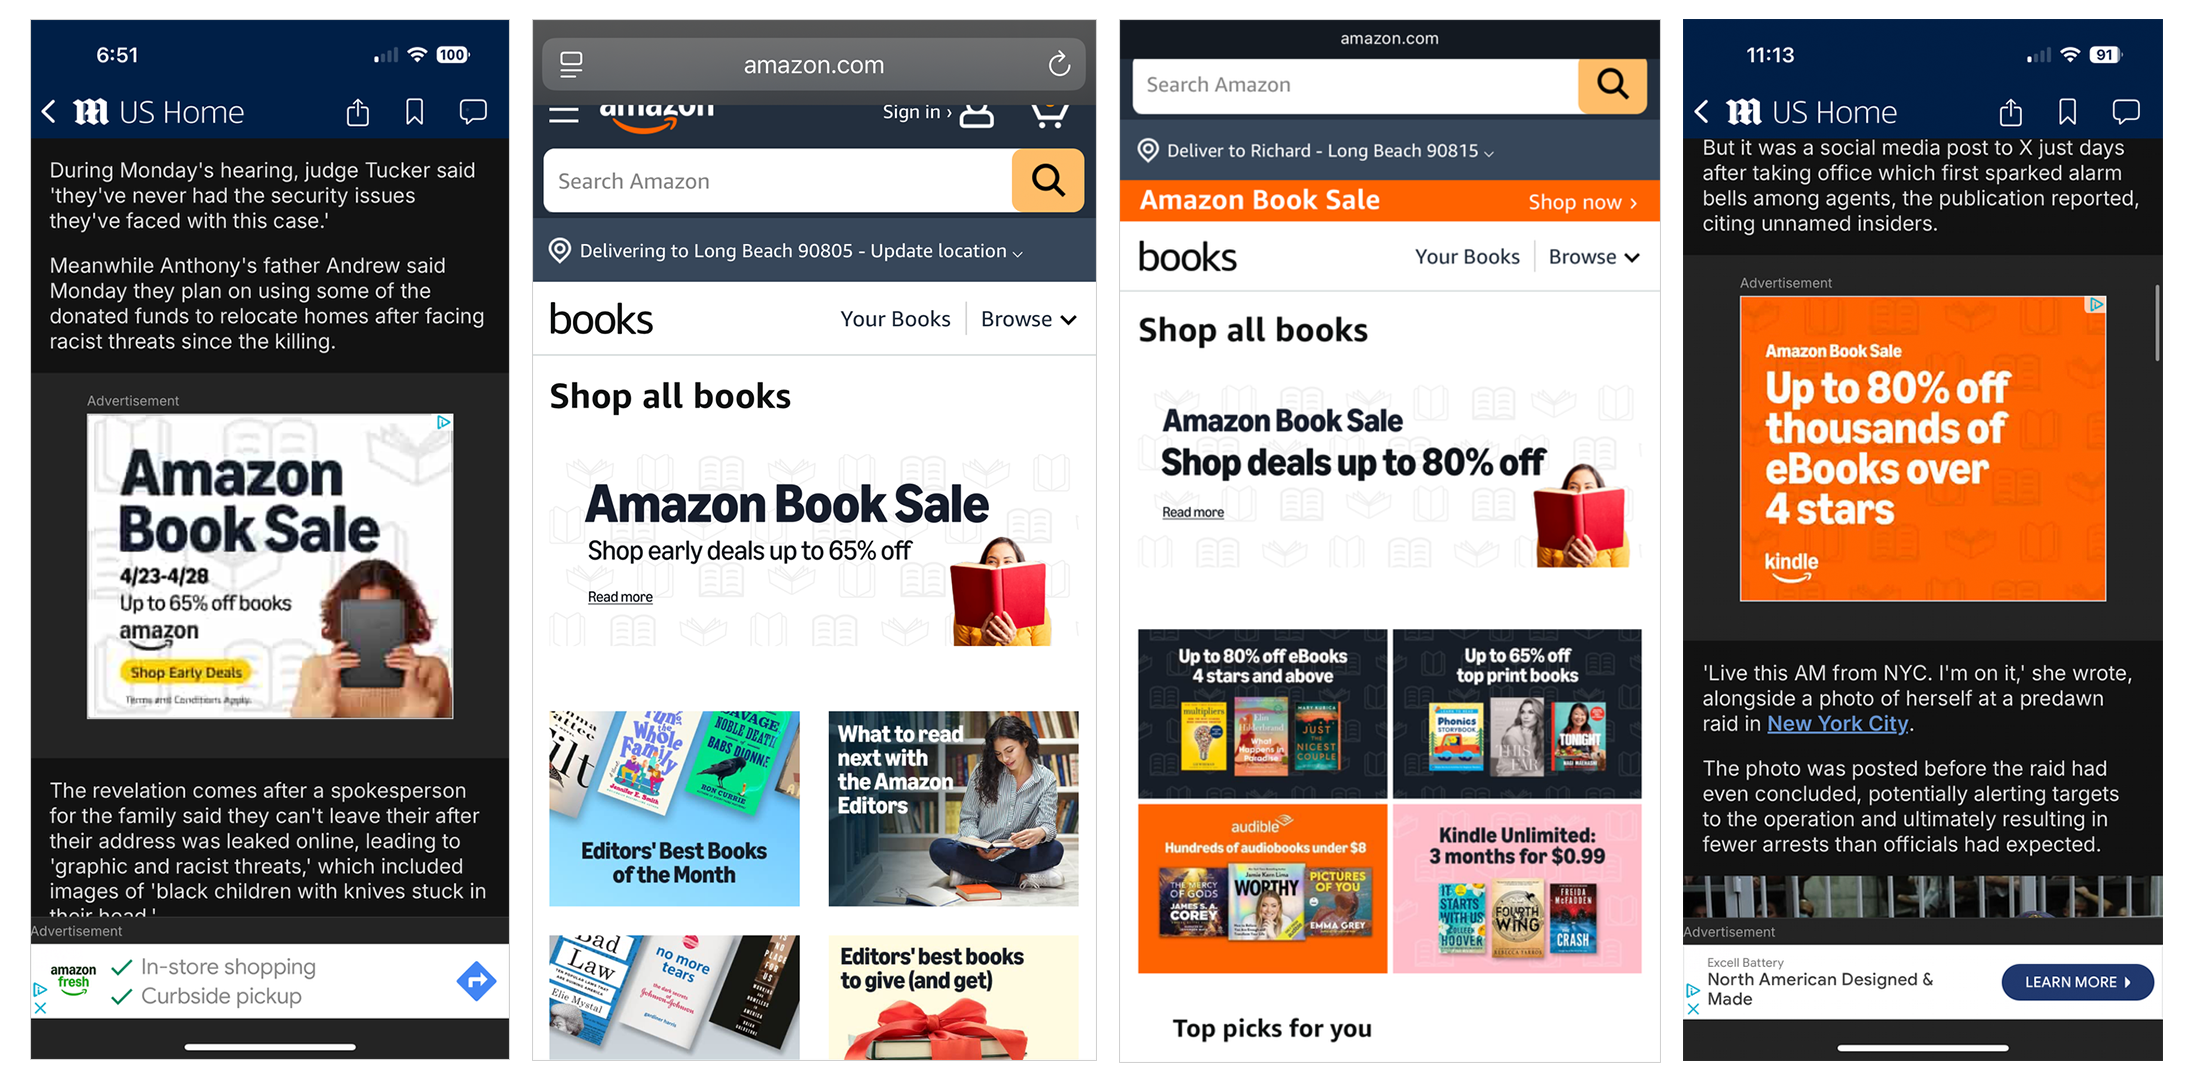Open the Amazon hamburger menu
Screen dimensions: 2192x1080
coord(564,114)
